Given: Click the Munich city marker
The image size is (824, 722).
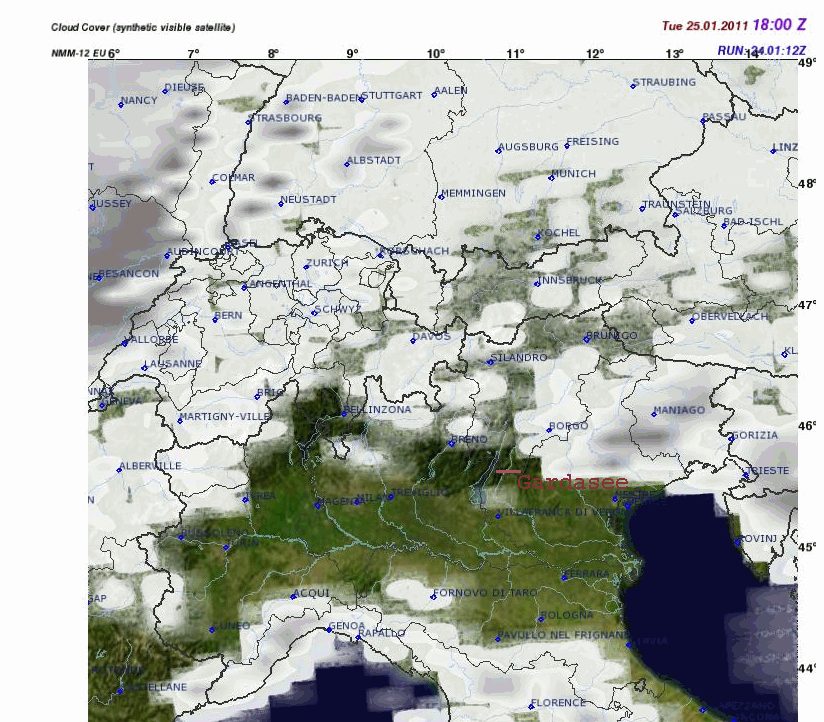Looking at the screenshot, I should (x=551, y=179).
